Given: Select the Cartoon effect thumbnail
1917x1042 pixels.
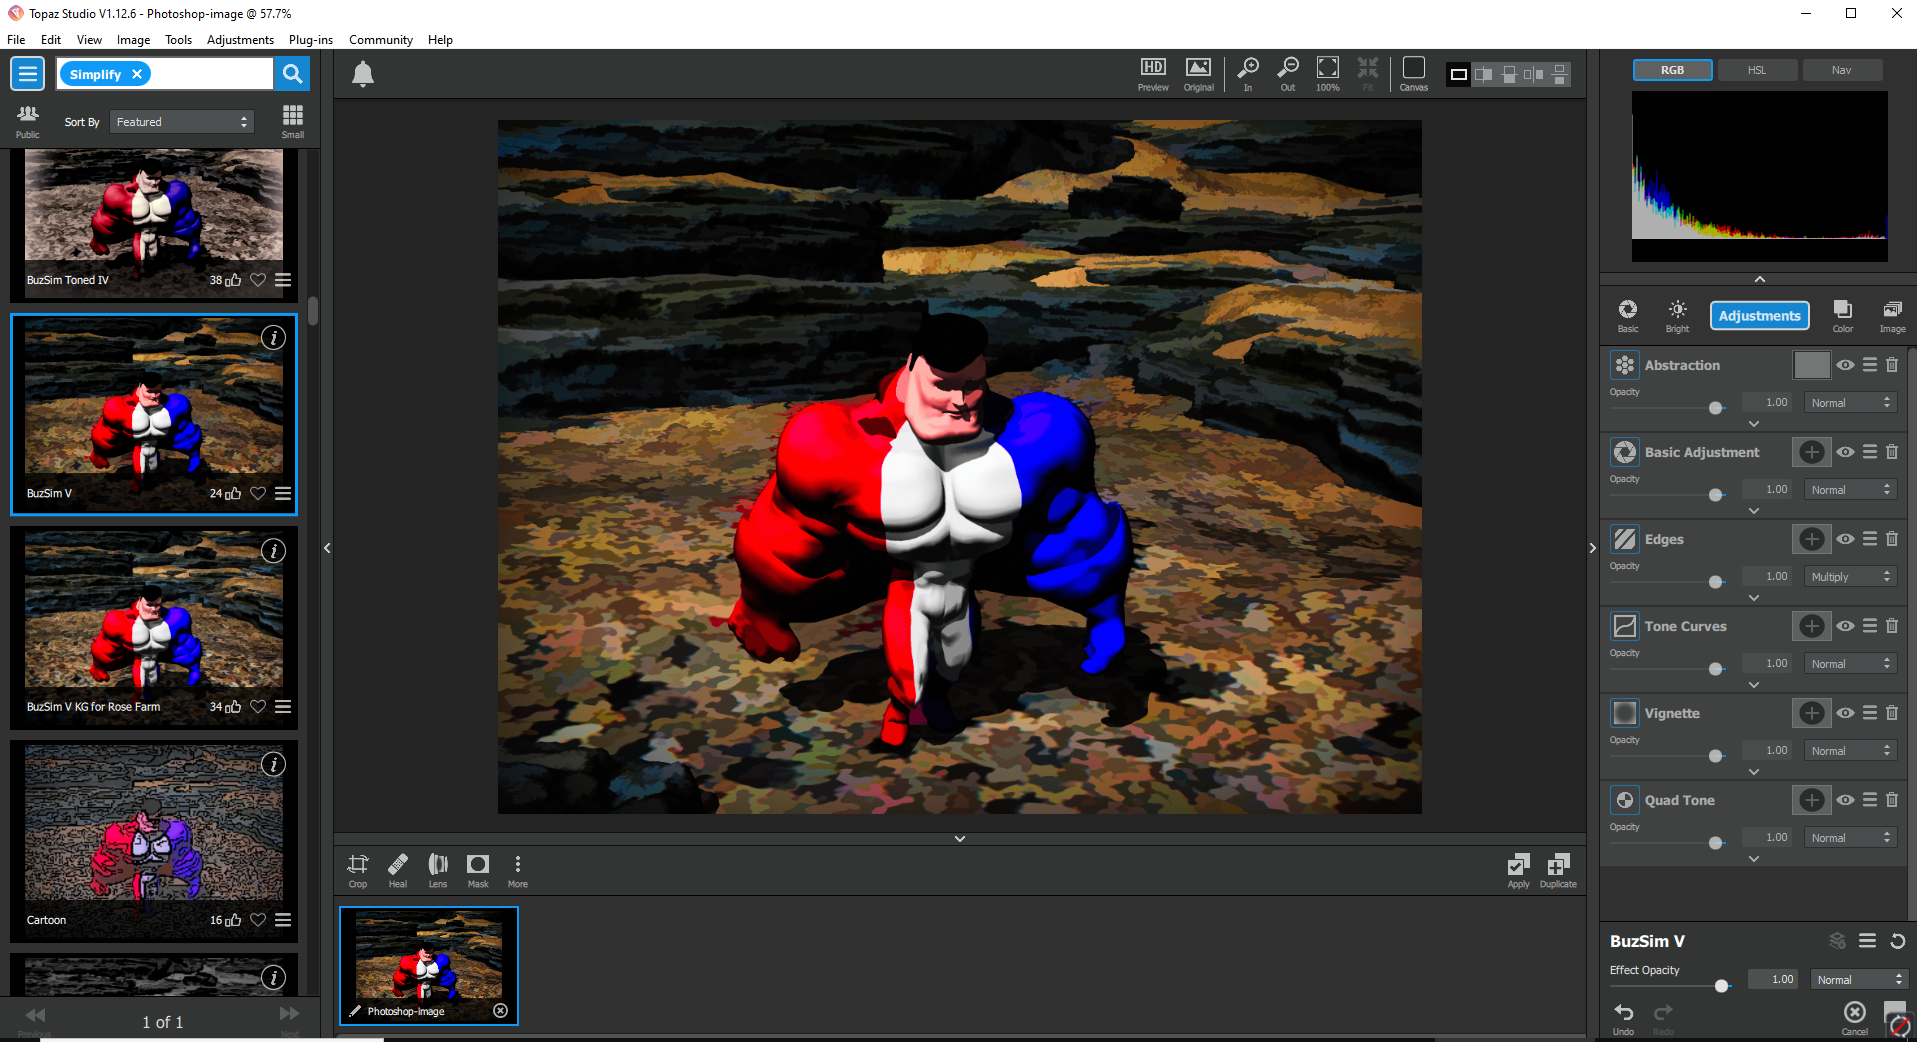Looking at the screenshot, I should (x=154, y=841).
